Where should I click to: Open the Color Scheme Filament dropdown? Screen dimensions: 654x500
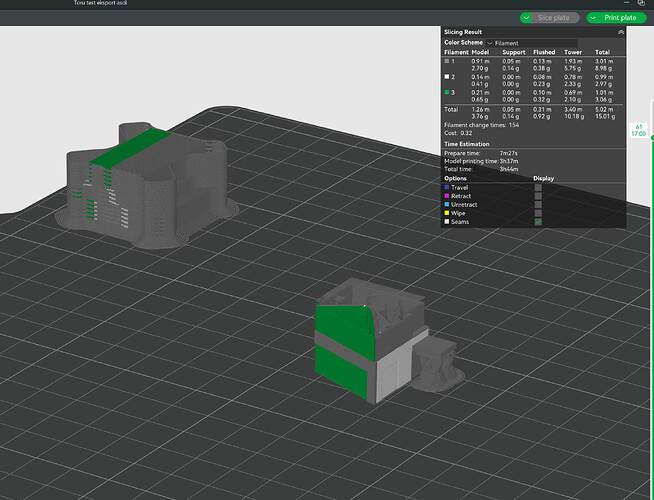532,43
